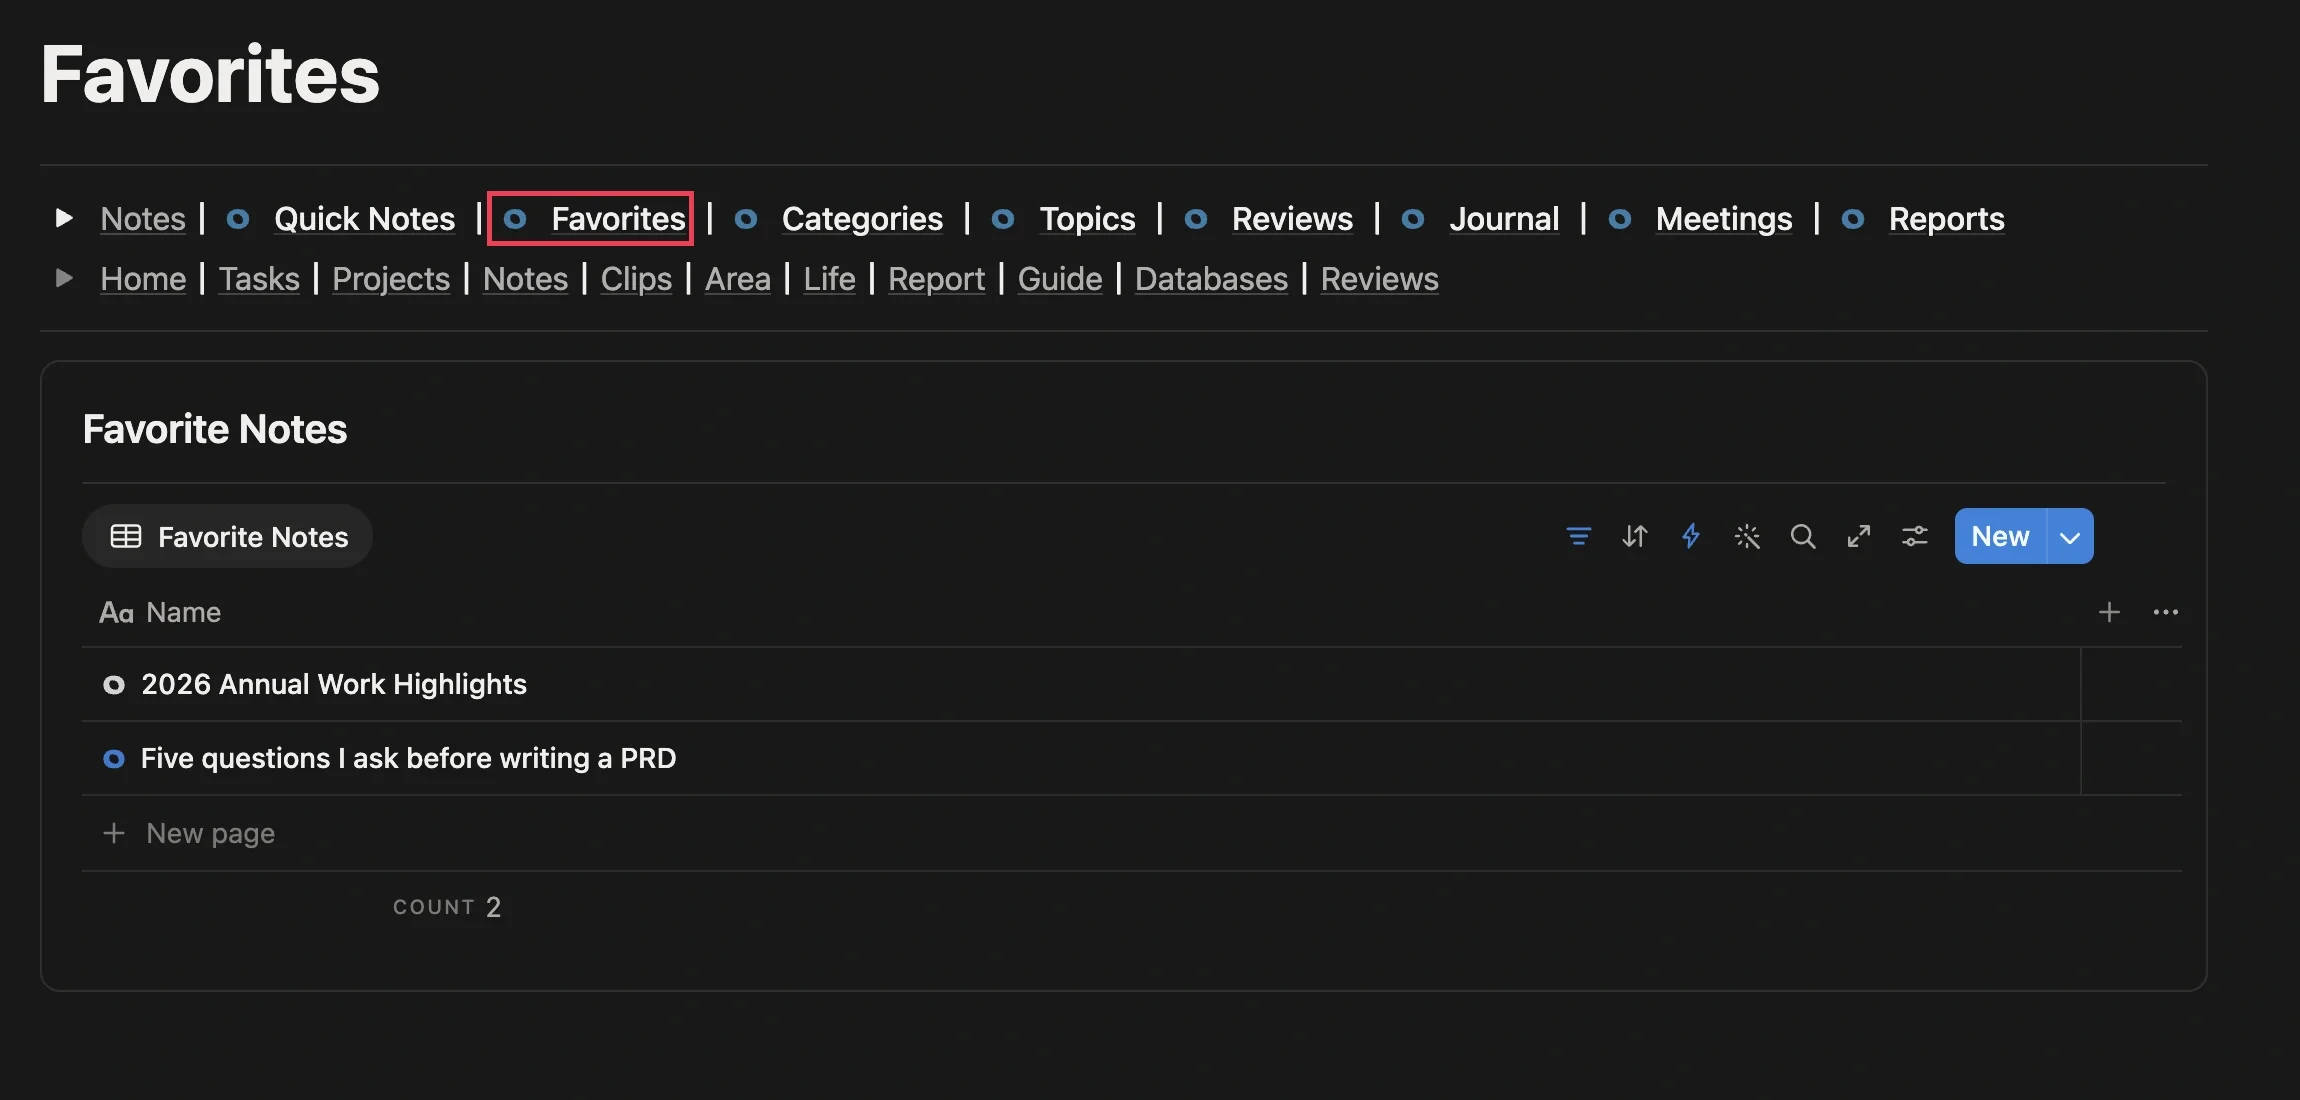Image resolution: width=2300 pixels, height=1100 pixels.
Task: Create a new note with the New button
Action: click(x=2000, y=537)
